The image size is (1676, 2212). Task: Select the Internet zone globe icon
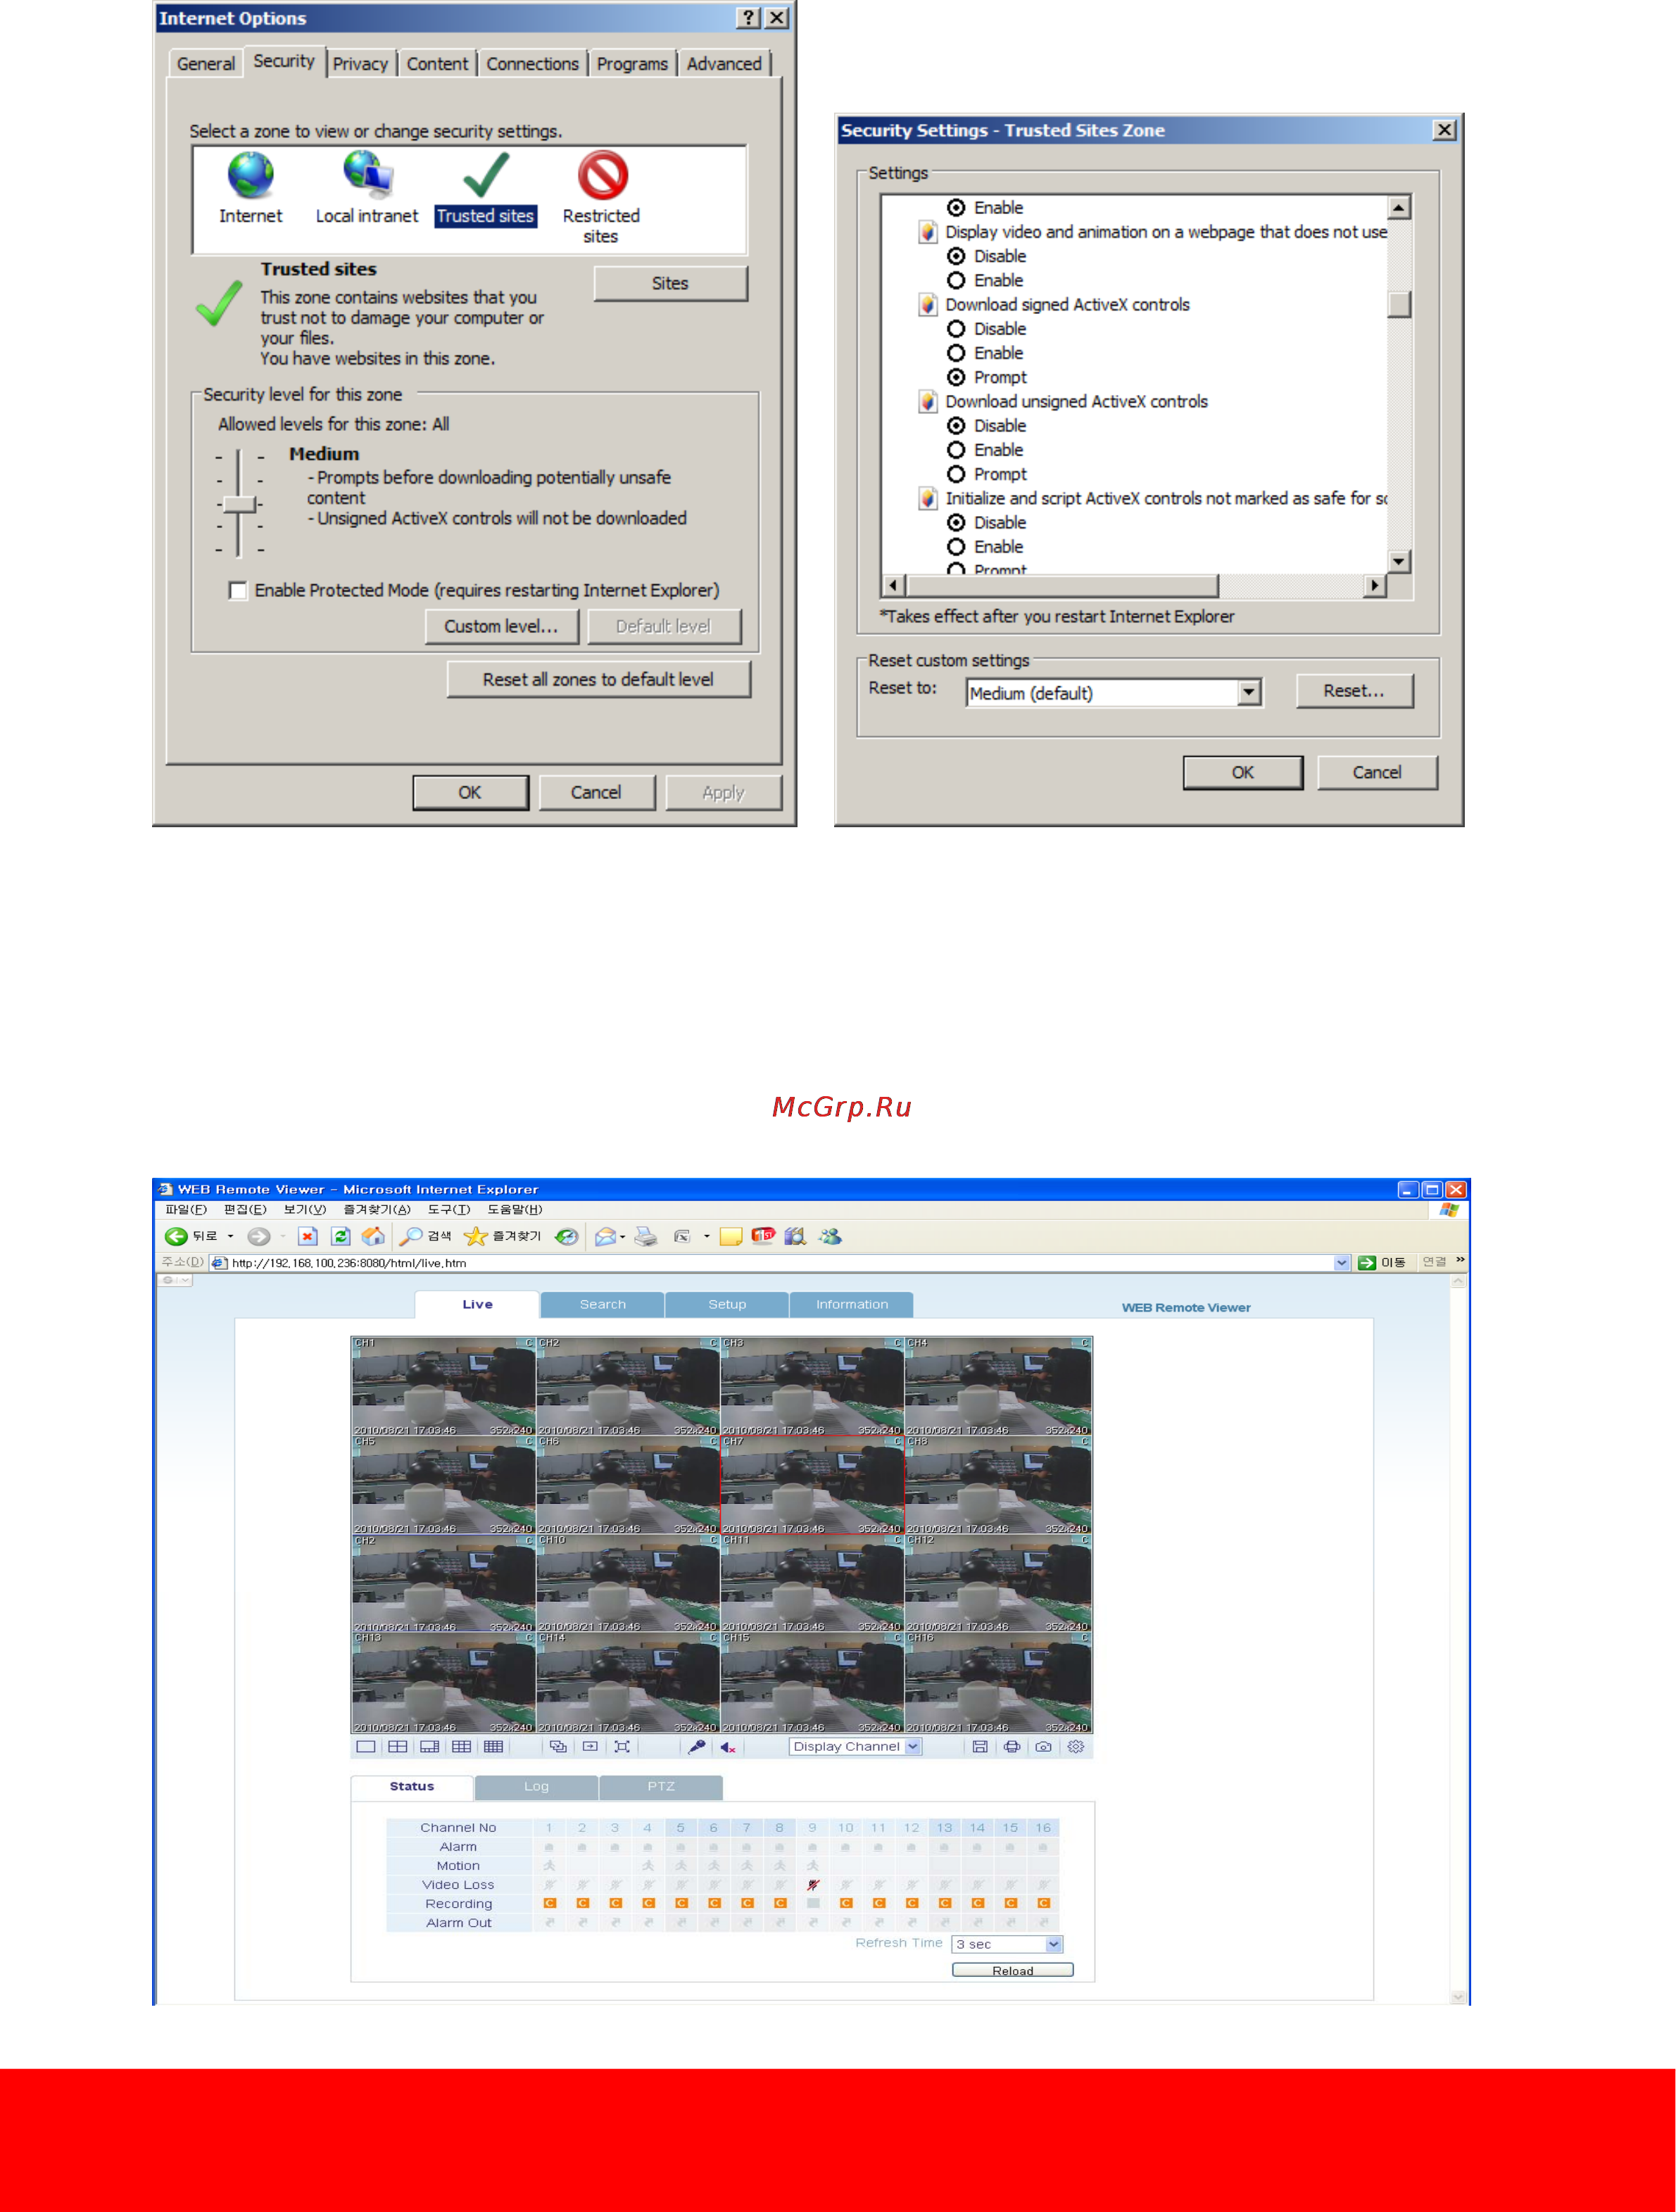(x=251, y=176)
